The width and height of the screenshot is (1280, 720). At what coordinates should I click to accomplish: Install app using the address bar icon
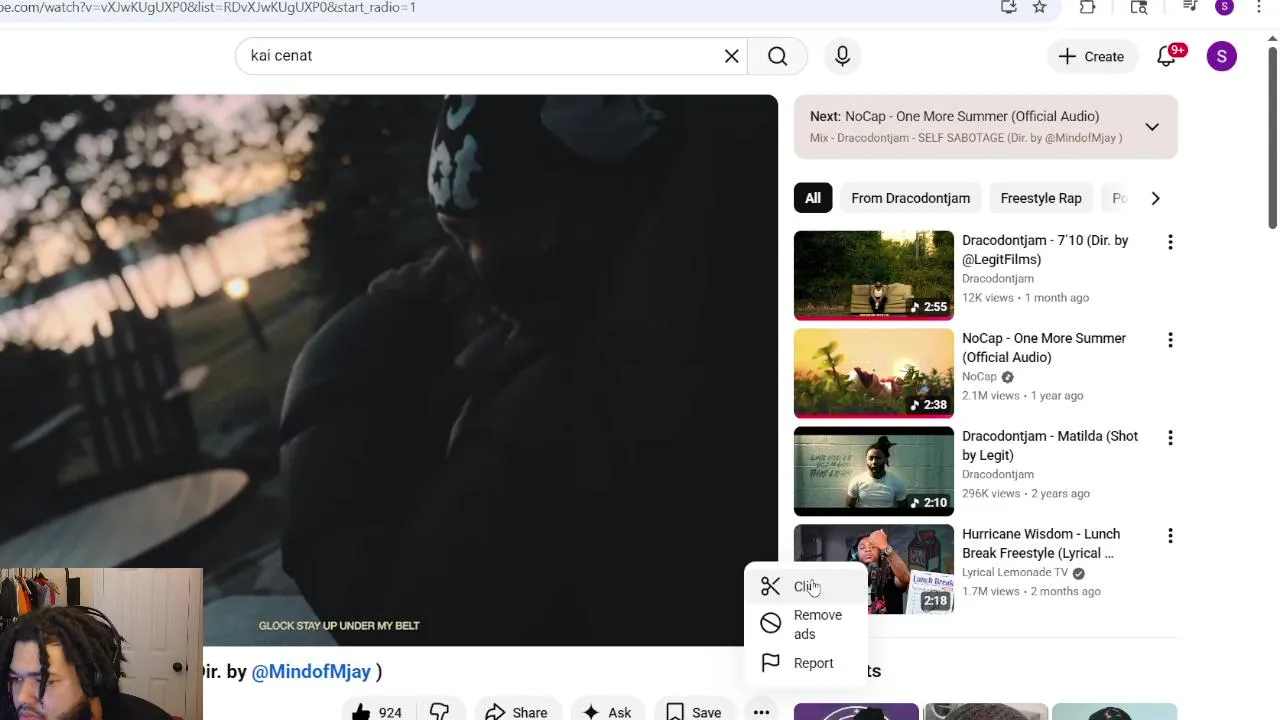[x=1008, y=7]
